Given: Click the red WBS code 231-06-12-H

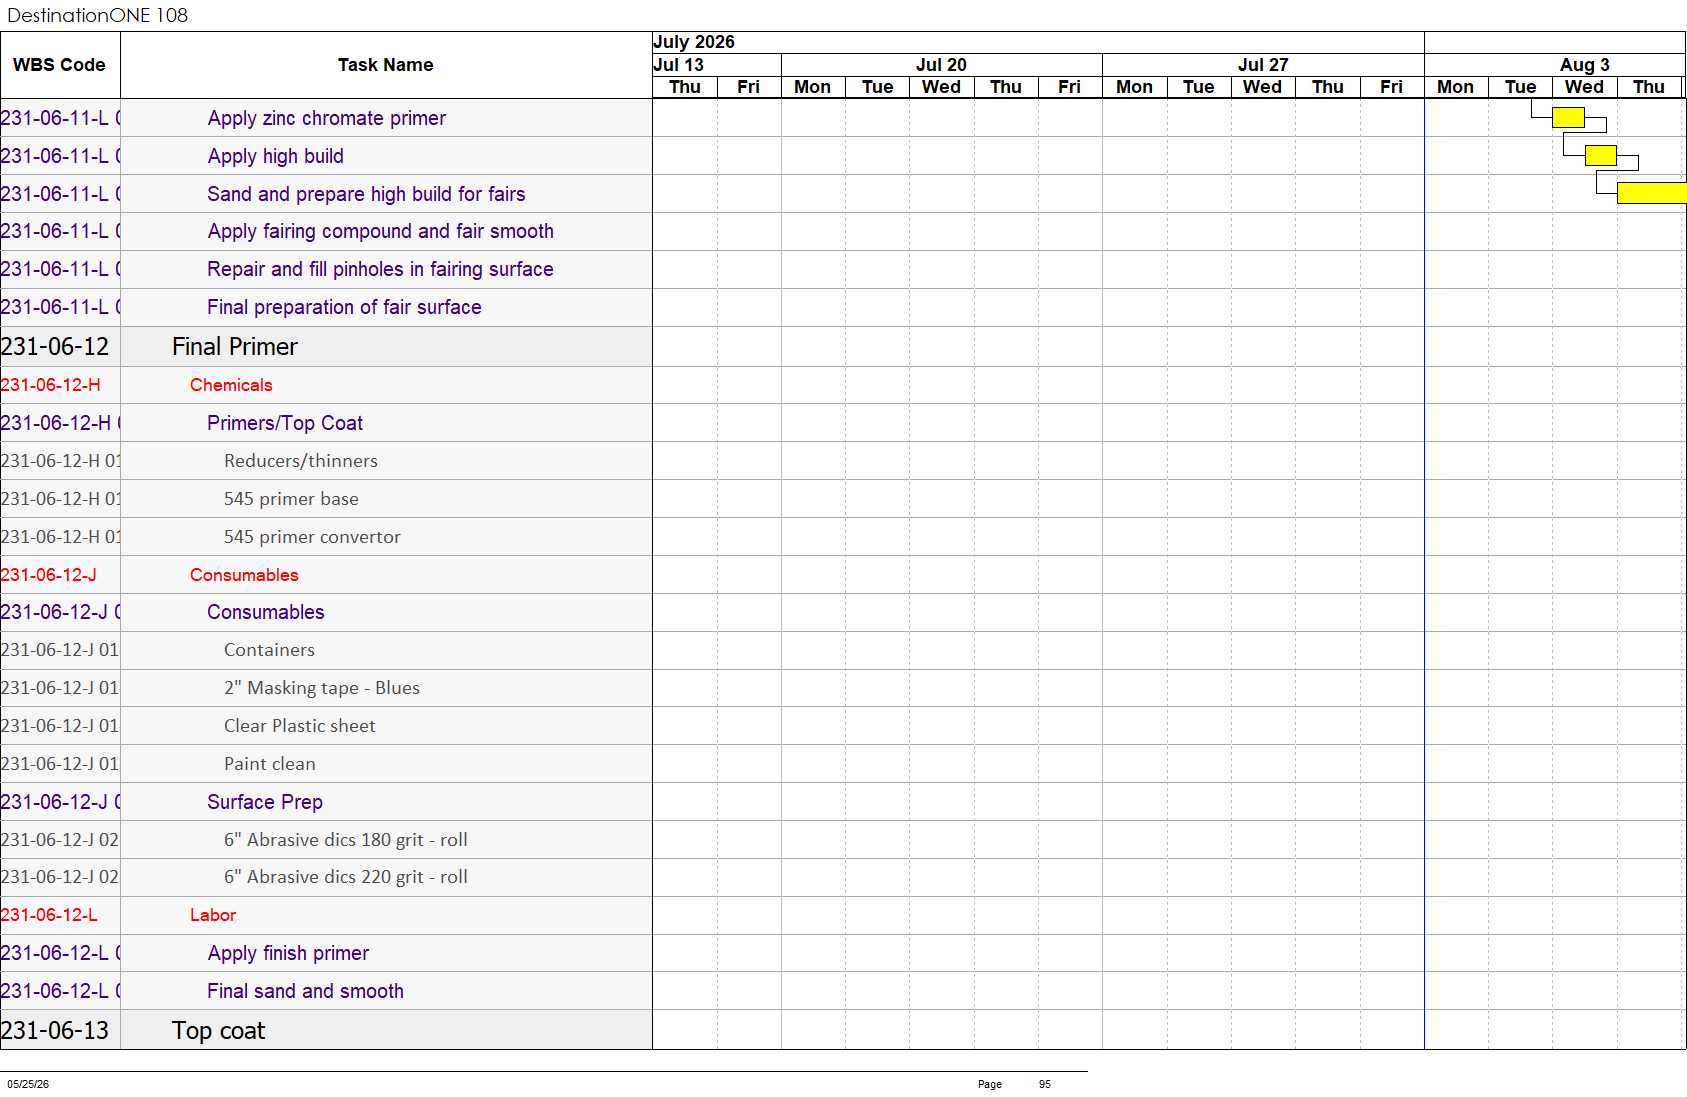Looking at the screenshot, I should click(x=51, y=385).
